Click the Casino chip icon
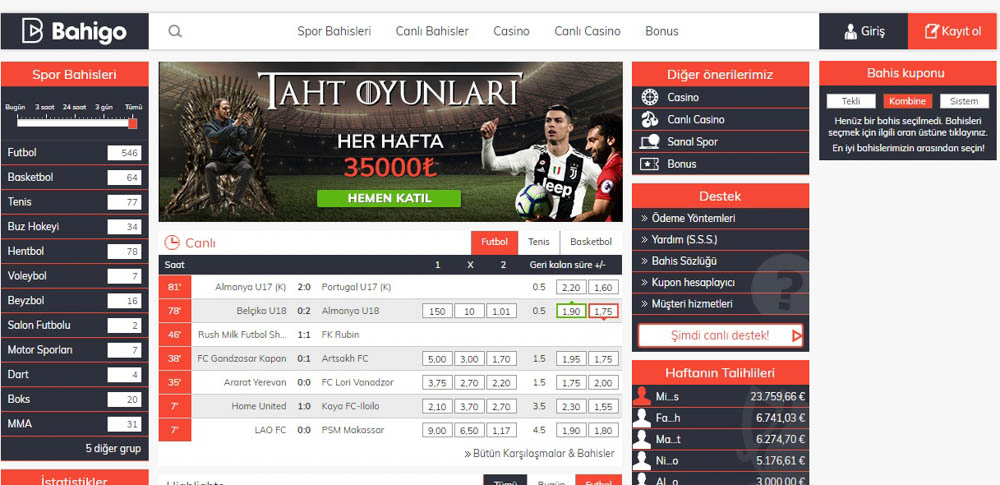Image resolution: width=1000 pixels, height=485 pixels. [x=649, y=98]
